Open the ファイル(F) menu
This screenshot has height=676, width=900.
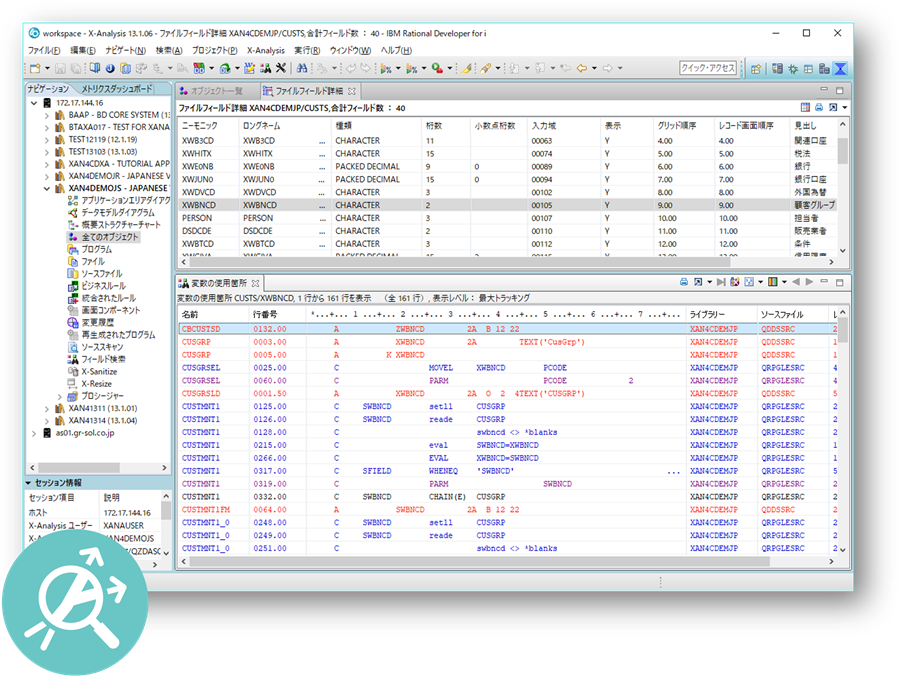pos(44,50)
